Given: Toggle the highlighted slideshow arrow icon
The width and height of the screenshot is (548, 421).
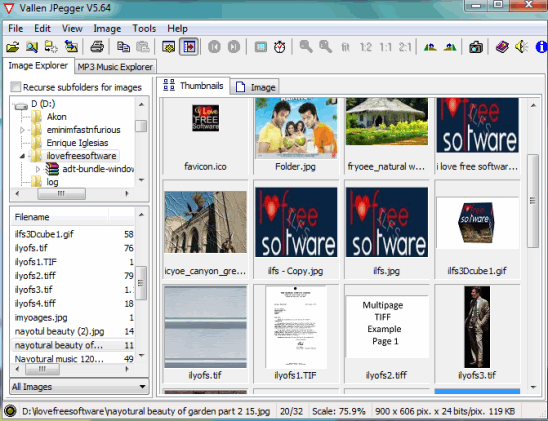Looking at the screenshot, I should (189, 46).
